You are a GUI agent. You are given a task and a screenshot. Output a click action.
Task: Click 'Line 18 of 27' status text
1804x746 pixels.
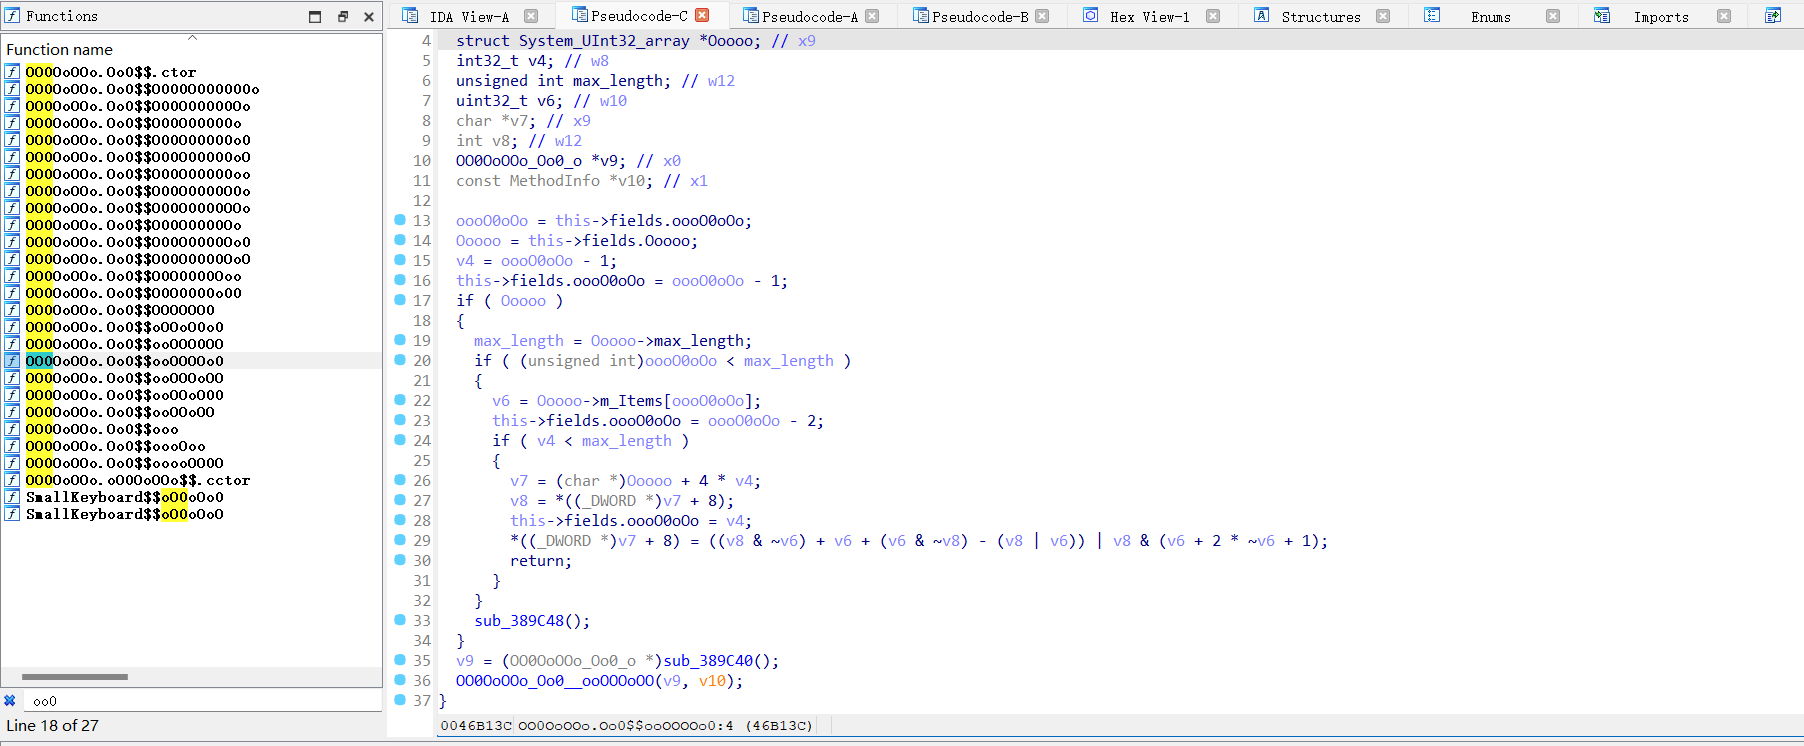pos(53,725)
